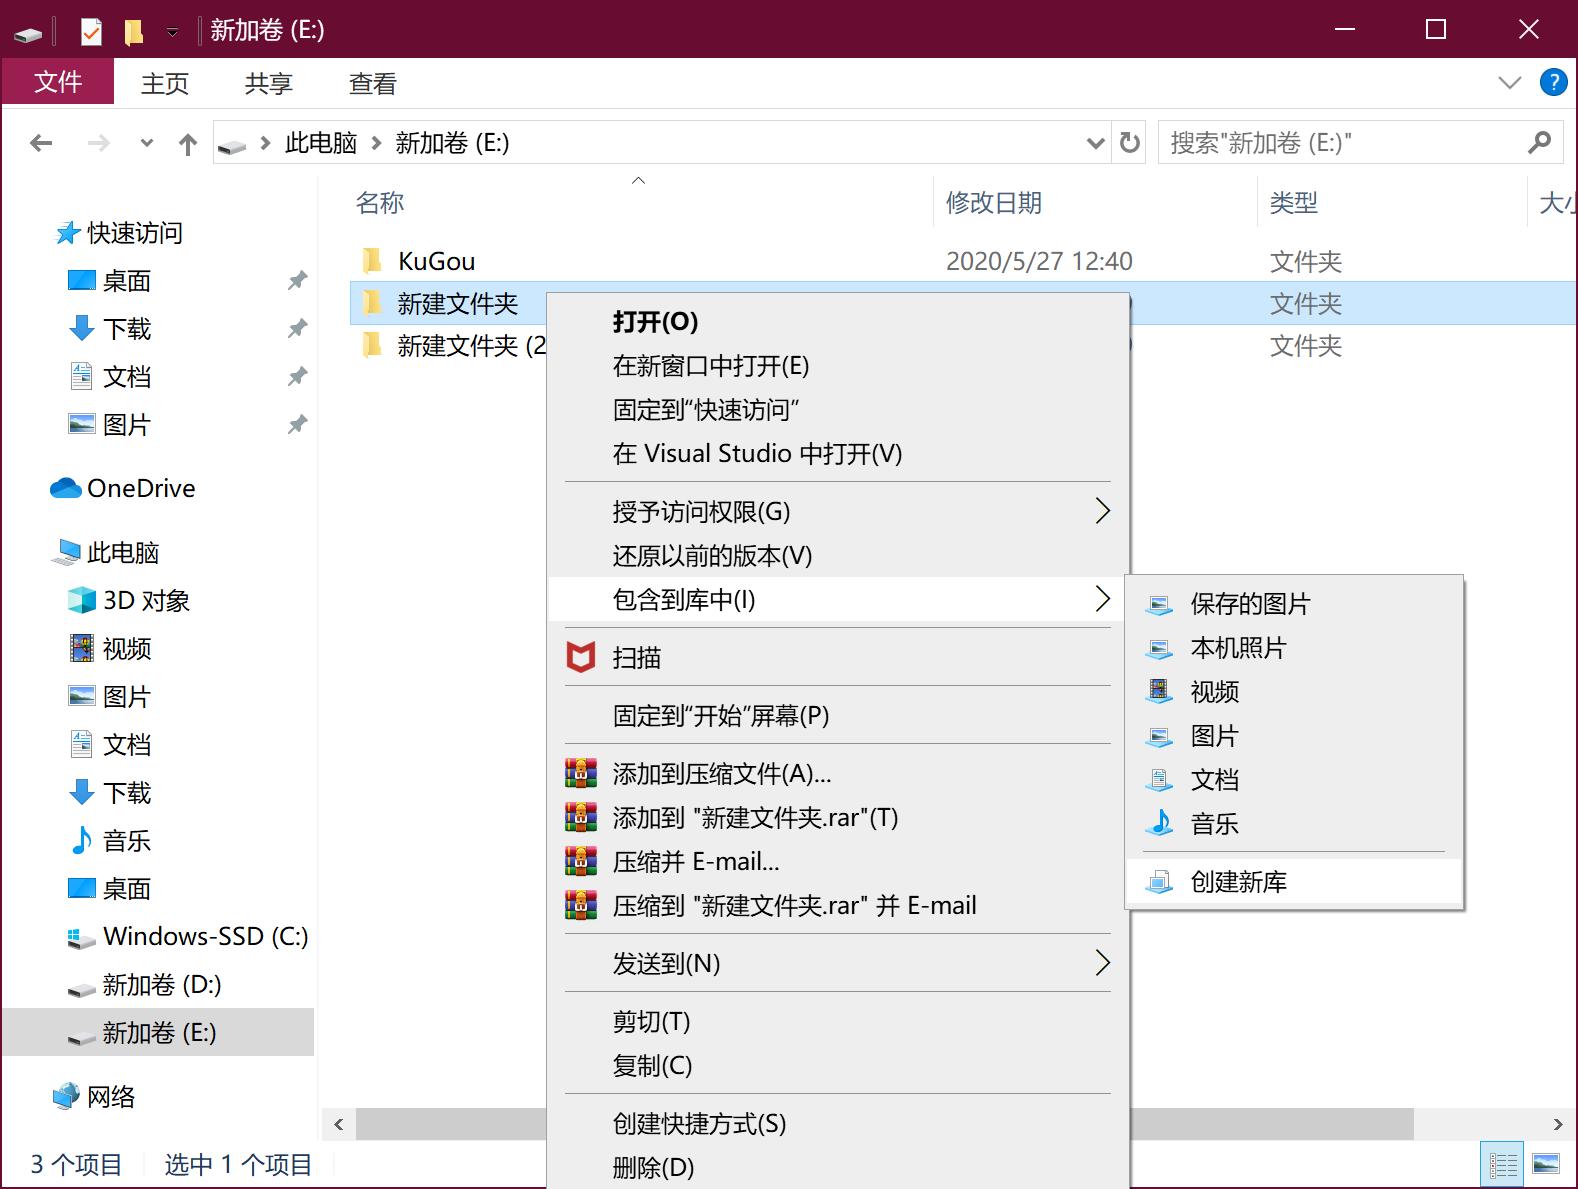Click the McAfee 扫描 shield icon
Image resolution: width=1578 pixels, height=1189 pixels.
[581, 657]
